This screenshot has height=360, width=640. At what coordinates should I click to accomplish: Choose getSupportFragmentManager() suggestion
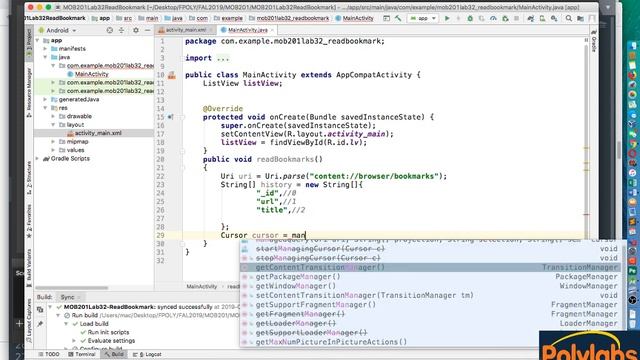click(x=430, y=304)
